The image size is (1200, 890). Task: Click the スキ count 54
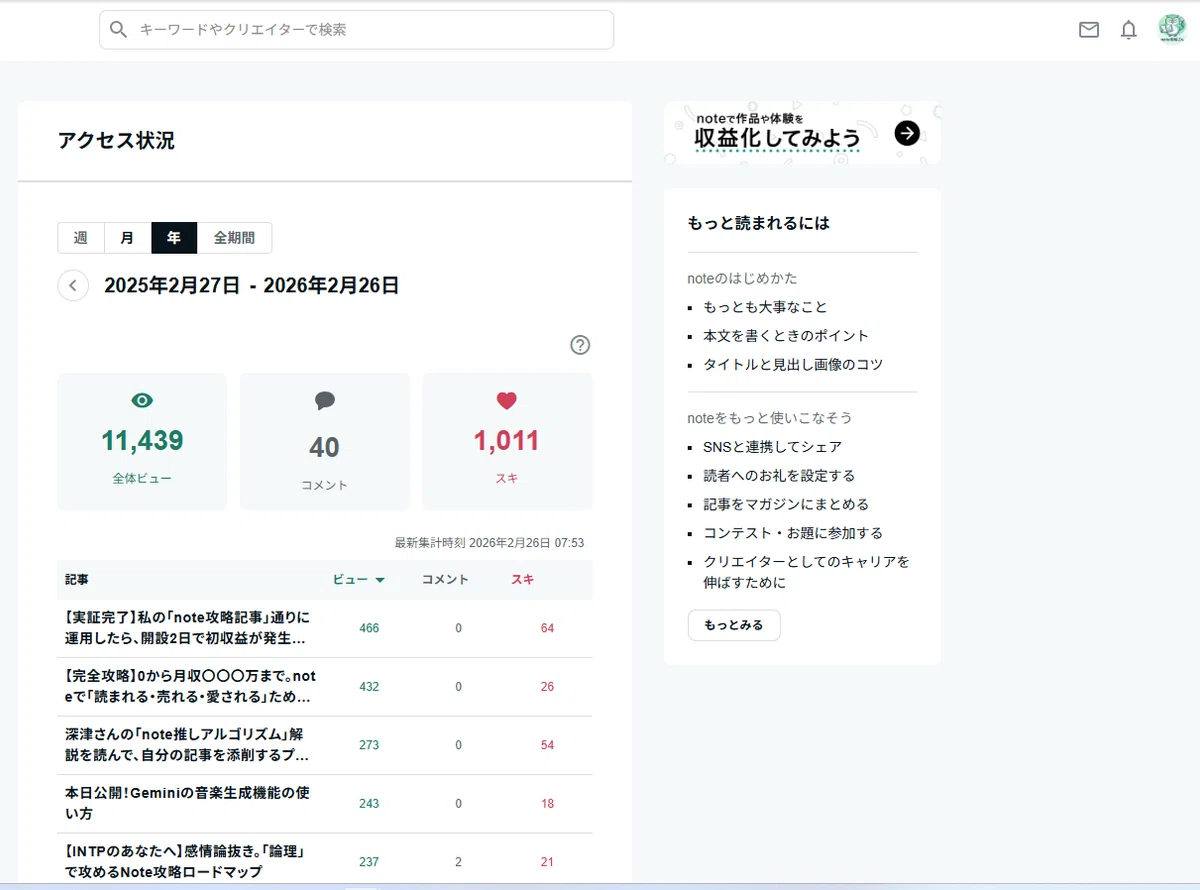tap(547, 746)
